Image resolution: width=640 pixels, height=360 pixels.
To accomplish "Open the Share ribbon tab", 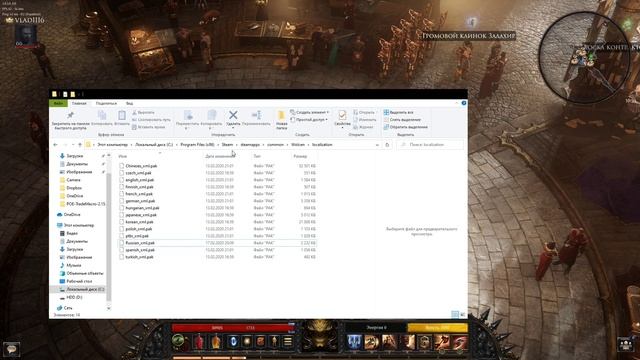I will point(106,103).
